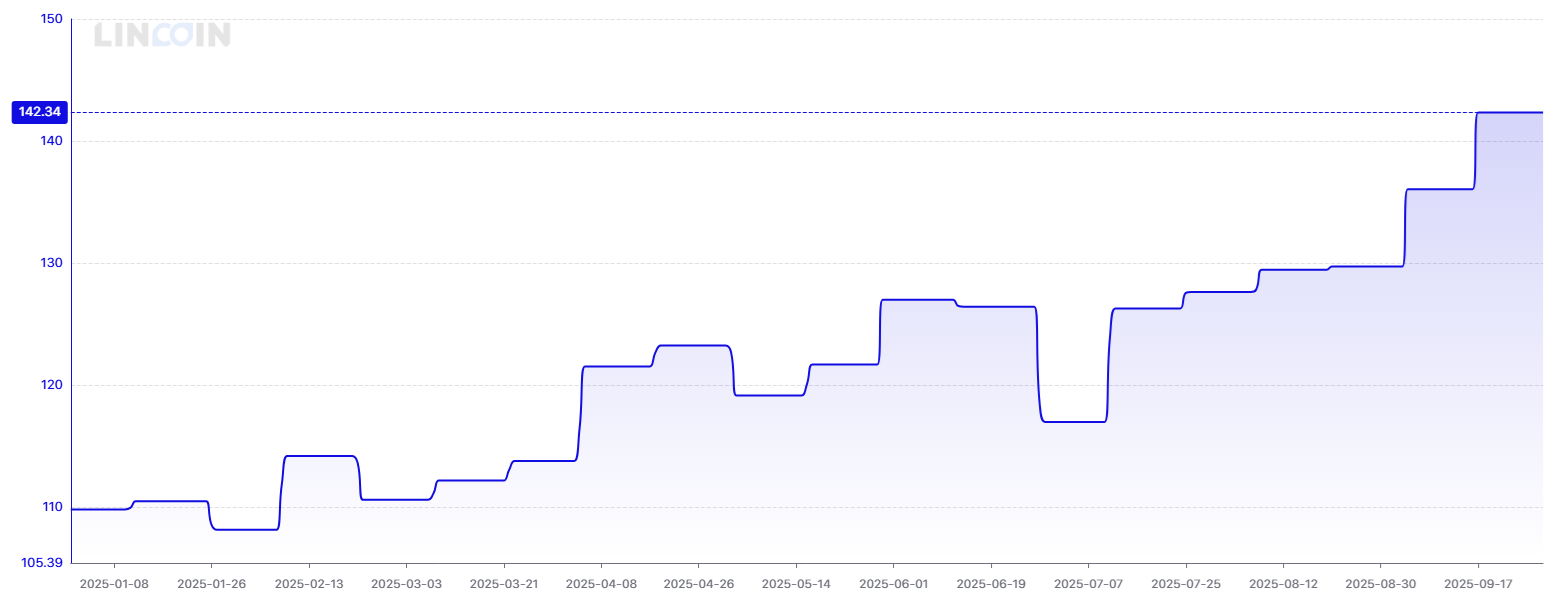Image resolution: width=1564 pixels, height=601 pixels.
Task: Select the 2025-05-14 date marker
Action: point(796,583)
